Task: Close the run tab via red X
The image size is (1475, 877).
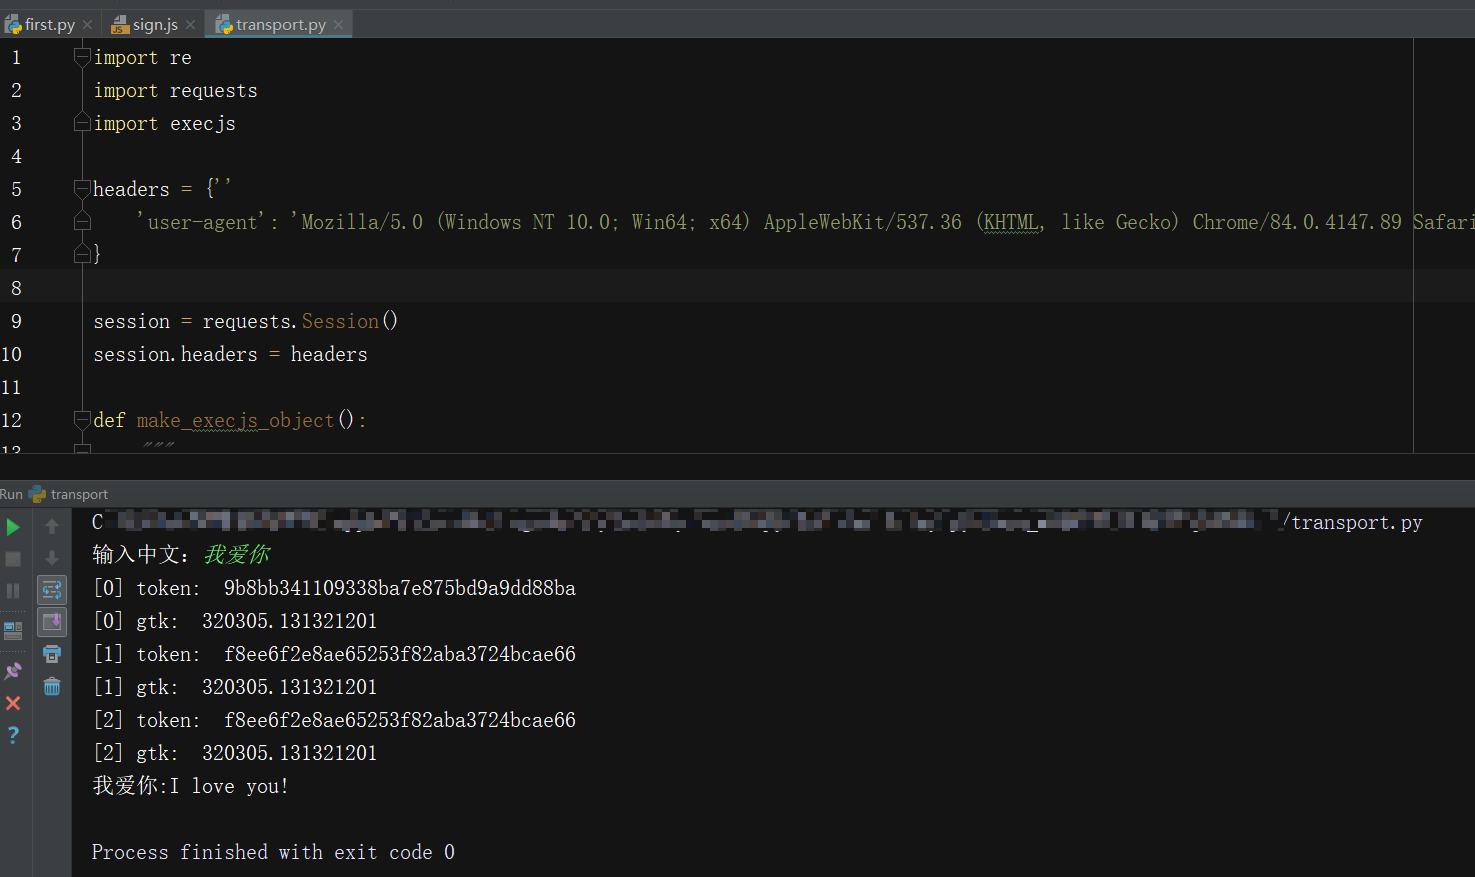Action: pyautogui.click(x=13, y=703)
